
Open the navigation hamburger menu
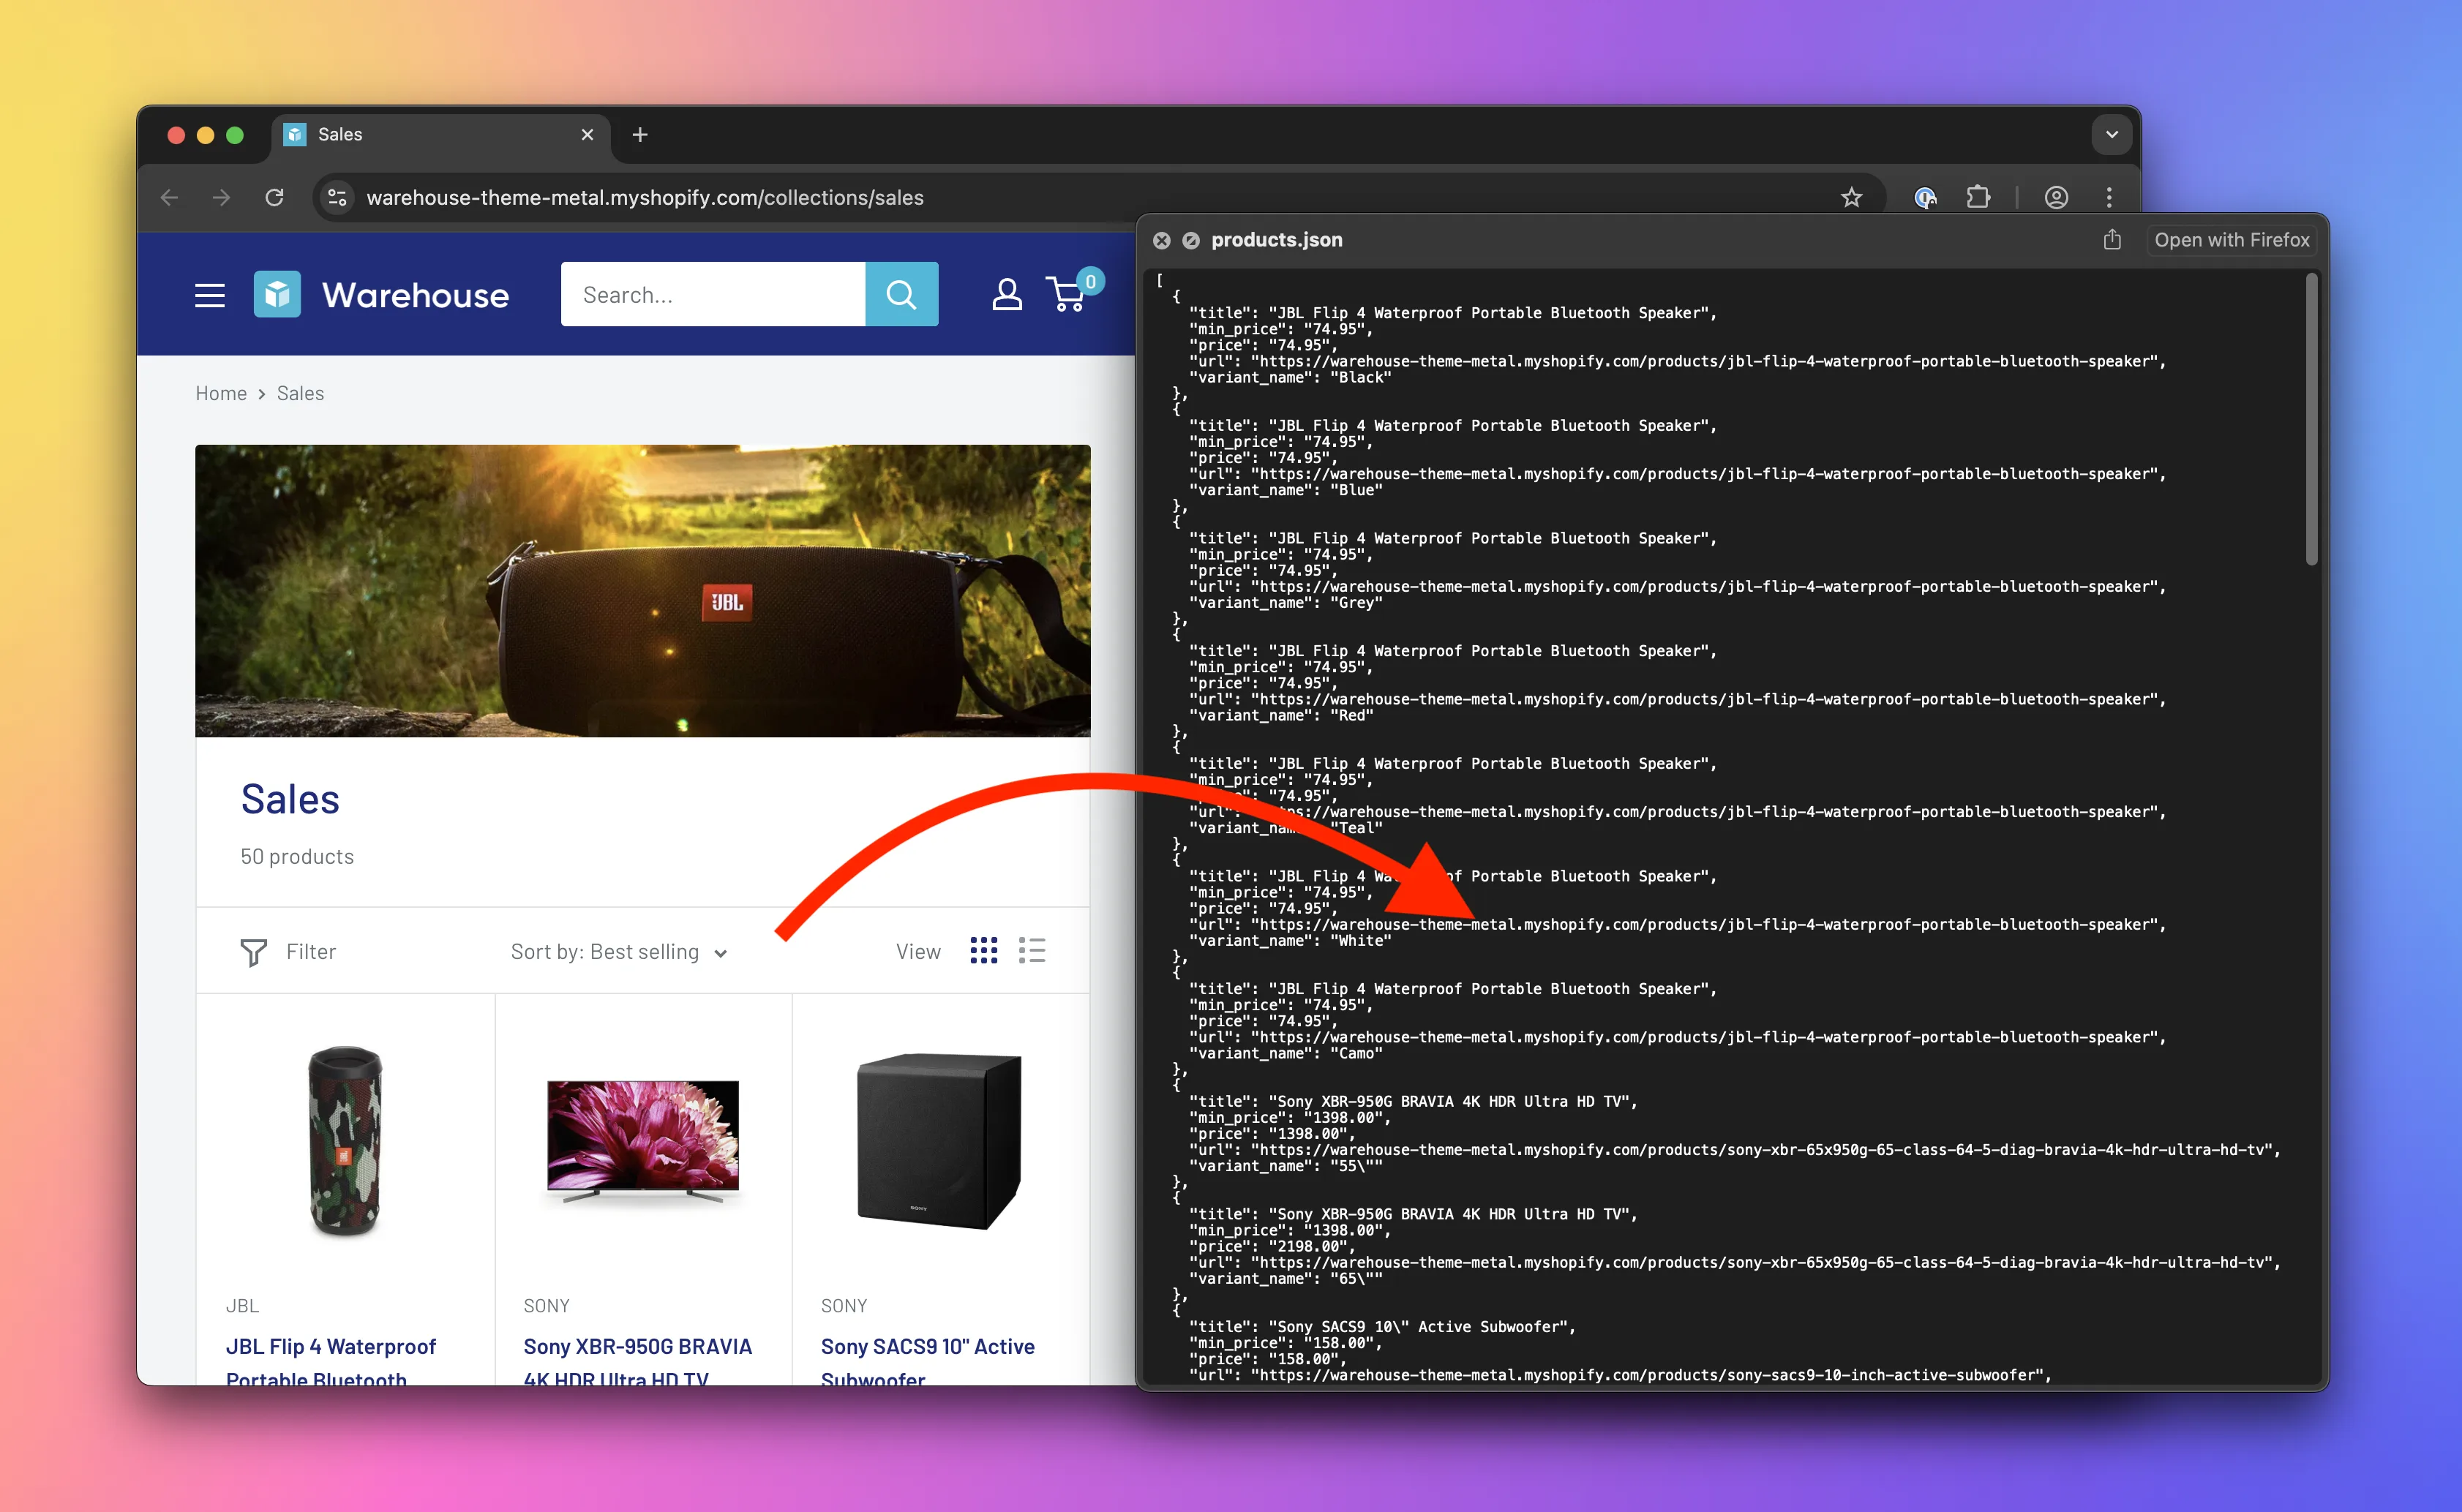[x=209, y=294]
